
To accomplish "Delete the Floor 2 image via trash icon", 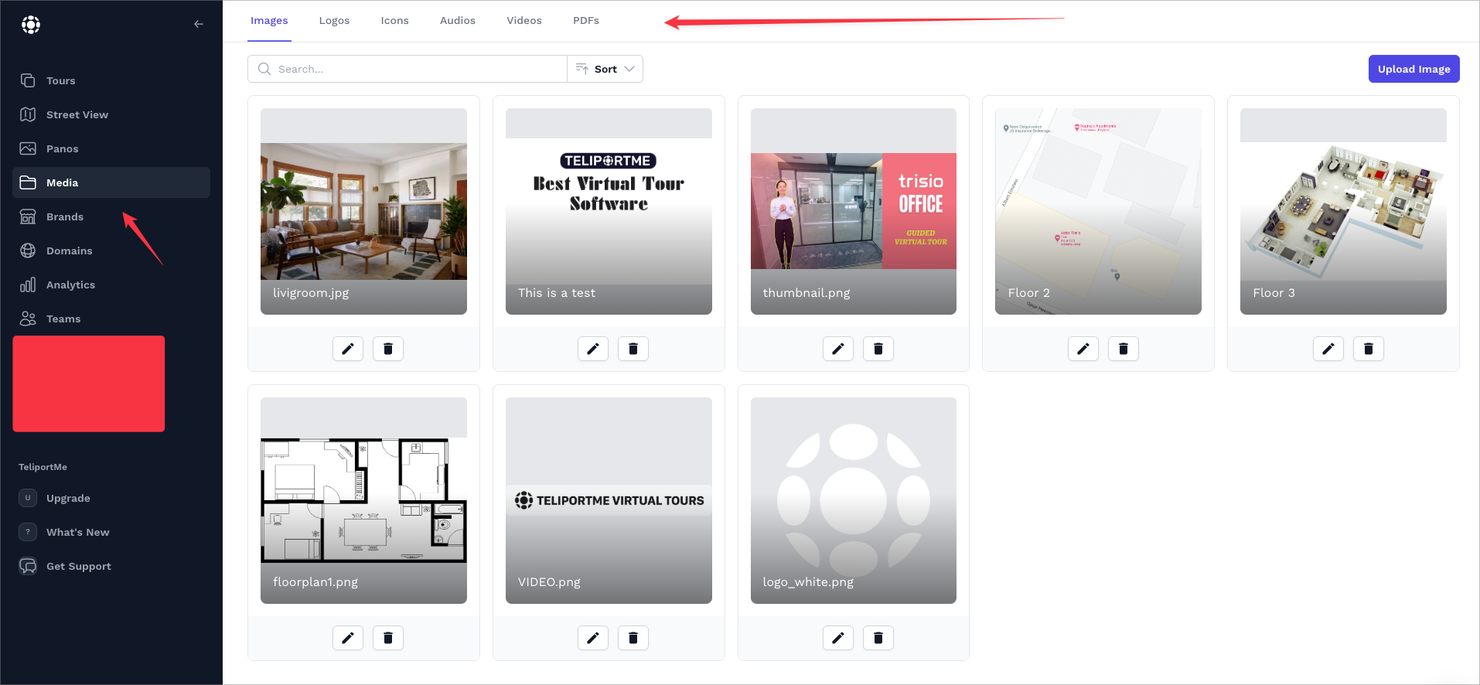I will [1123, 349].
